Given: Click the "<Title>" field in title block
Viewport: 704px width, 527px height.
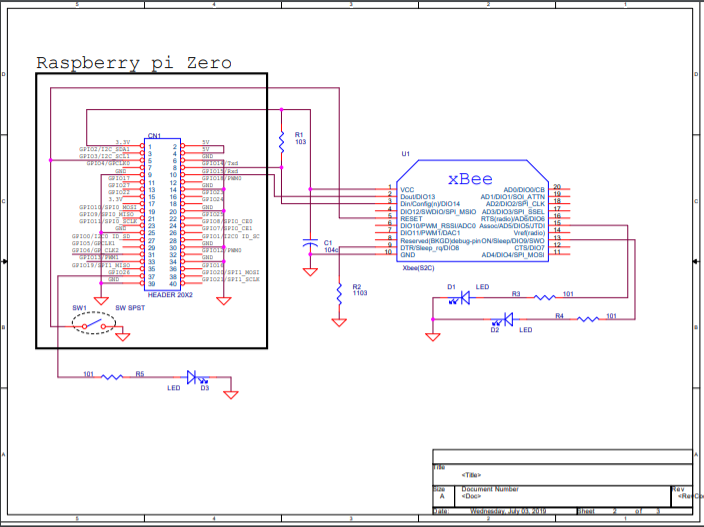Looking at the screenshot, I should (x=471, y=475).
